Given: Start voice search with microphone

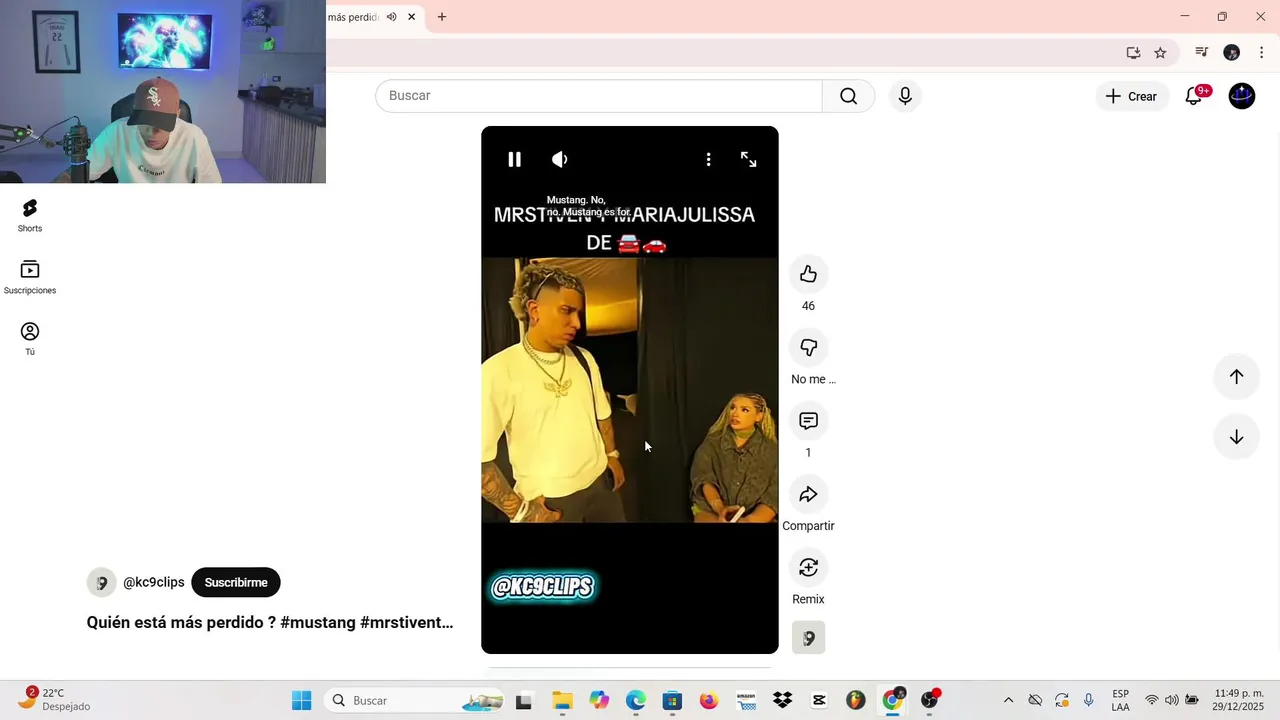Looking at the screenshot, I should coord(905,96).
